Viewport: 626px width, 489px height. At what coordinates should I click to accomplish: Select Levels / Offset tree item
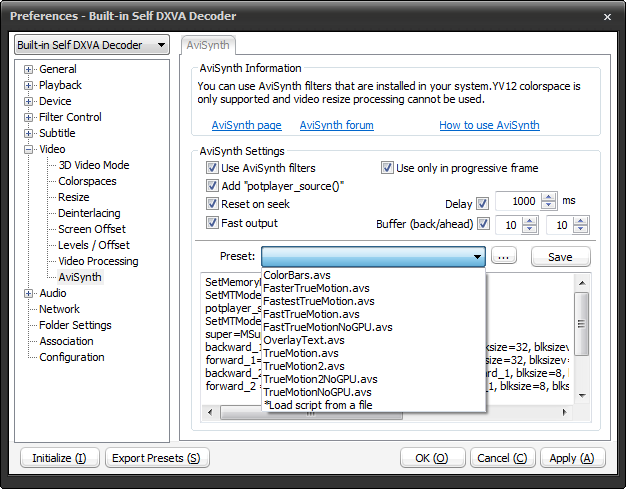94,245
